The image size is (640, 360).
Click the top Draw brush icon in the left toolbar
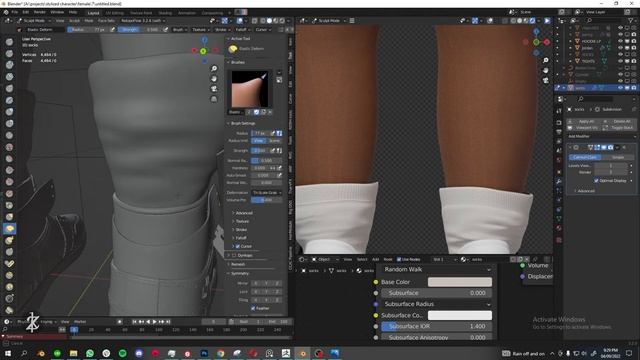pos(9,42)
